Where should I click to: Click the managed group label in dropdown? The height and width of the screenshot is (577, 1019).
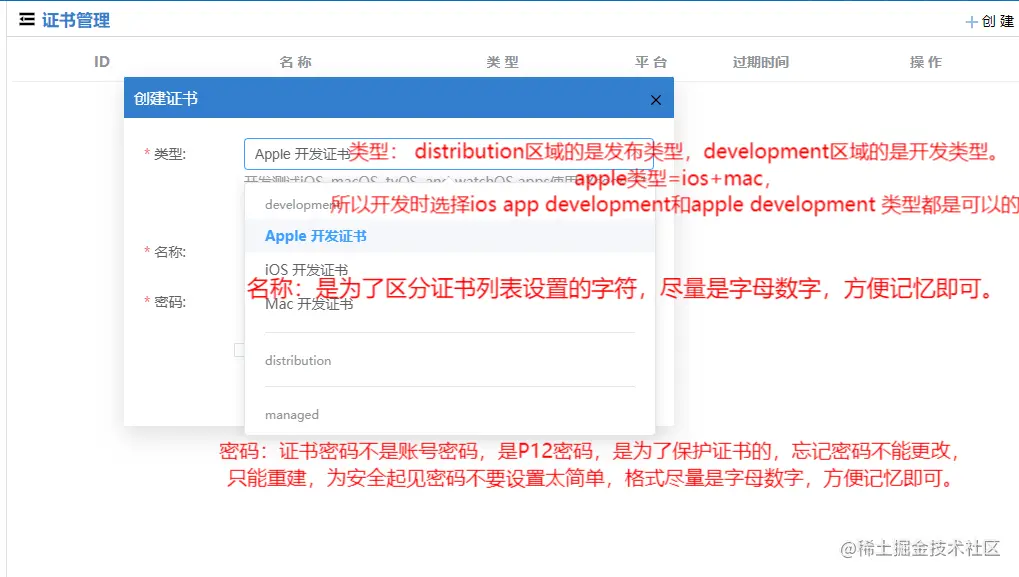point(292,415)
